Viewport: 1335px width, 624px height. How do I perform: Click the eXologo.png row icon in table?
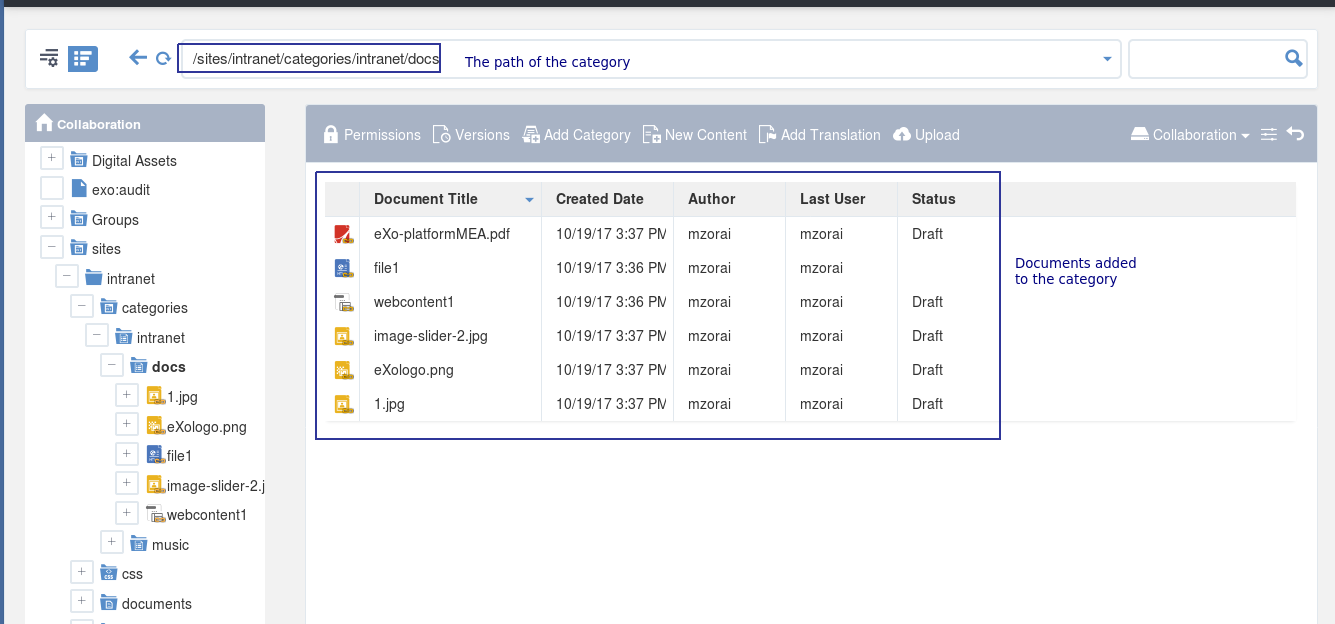[x=343, y=370]
